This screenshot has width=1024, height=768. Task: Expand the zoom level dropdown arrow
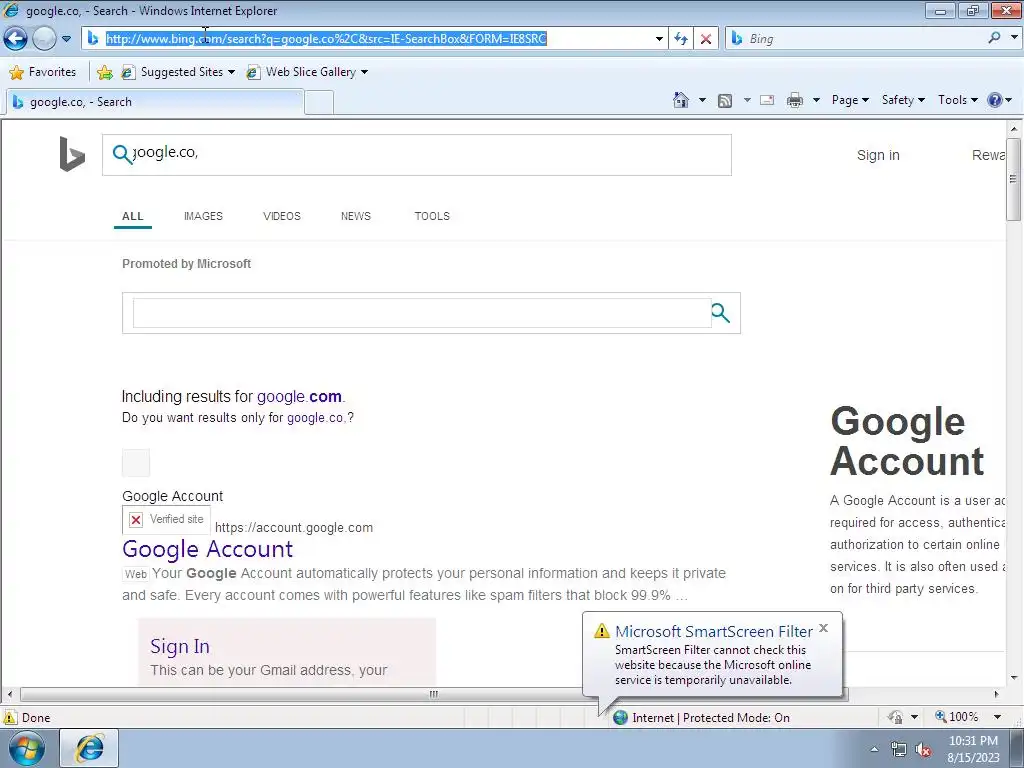997,717
